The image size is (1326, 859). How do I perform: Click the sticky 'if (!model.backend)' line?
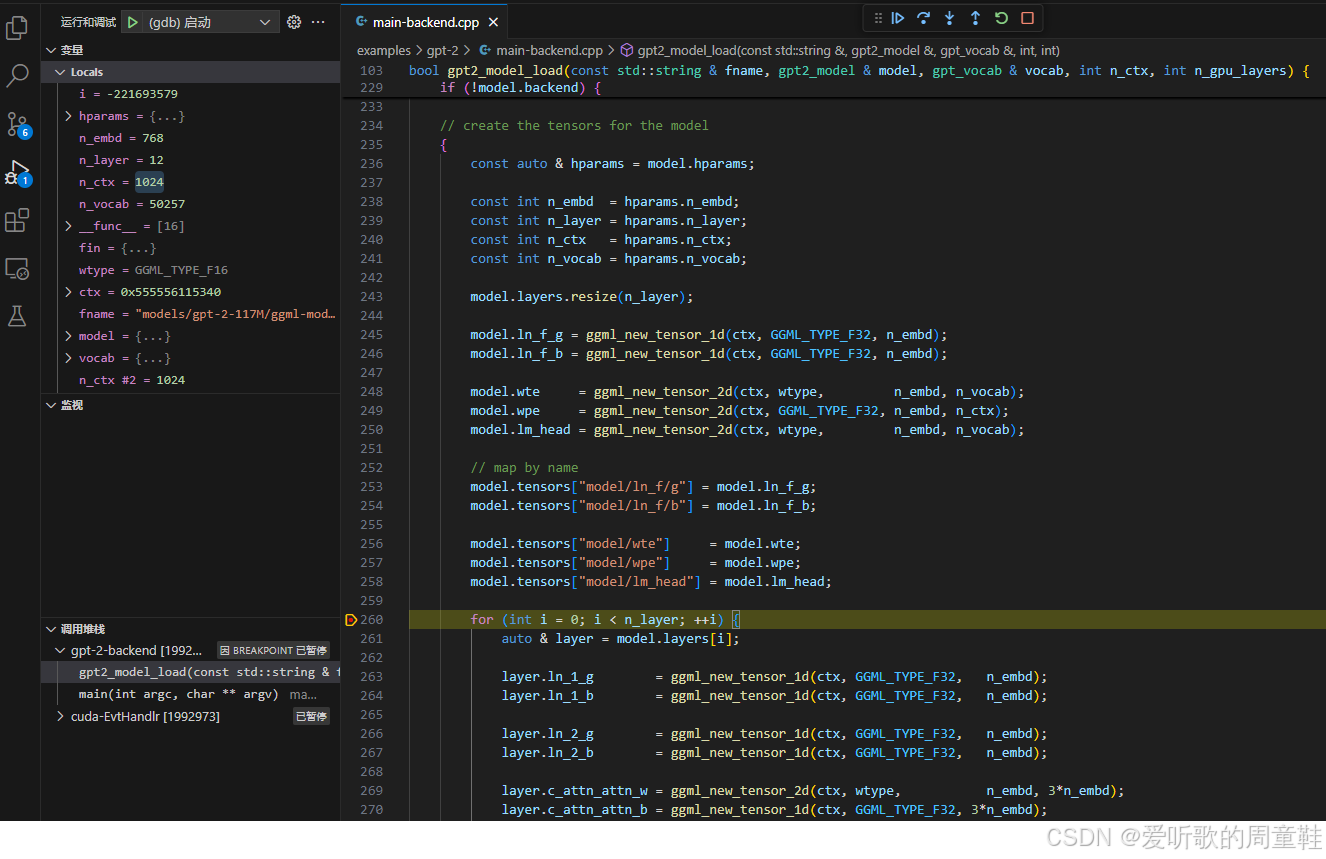520,88
